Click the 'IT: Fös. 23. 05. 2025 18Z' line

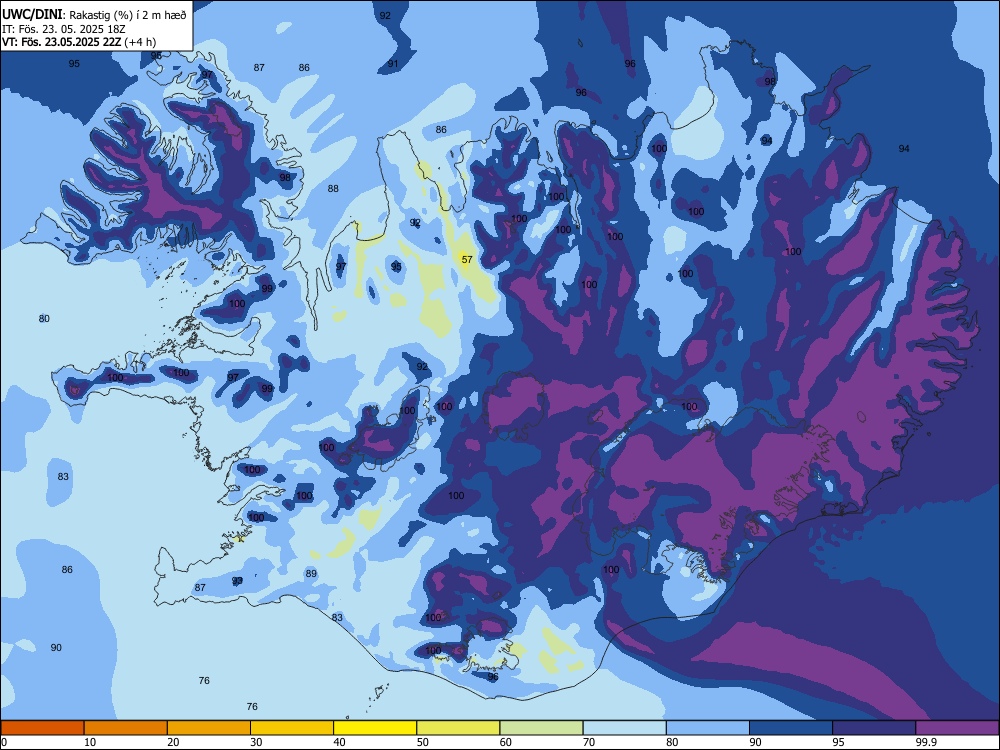pyautogui.click(x=64, y=29)
